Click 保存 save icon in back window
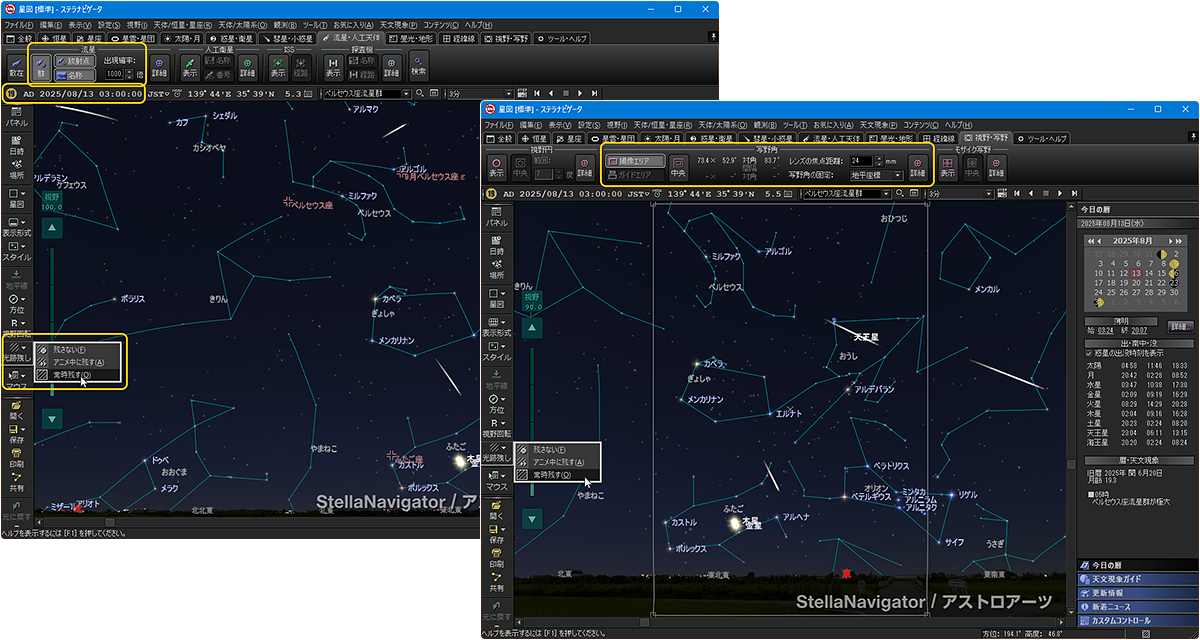Screen dimensions: 1200x640 pyautogui.click(x=15, y=434)
